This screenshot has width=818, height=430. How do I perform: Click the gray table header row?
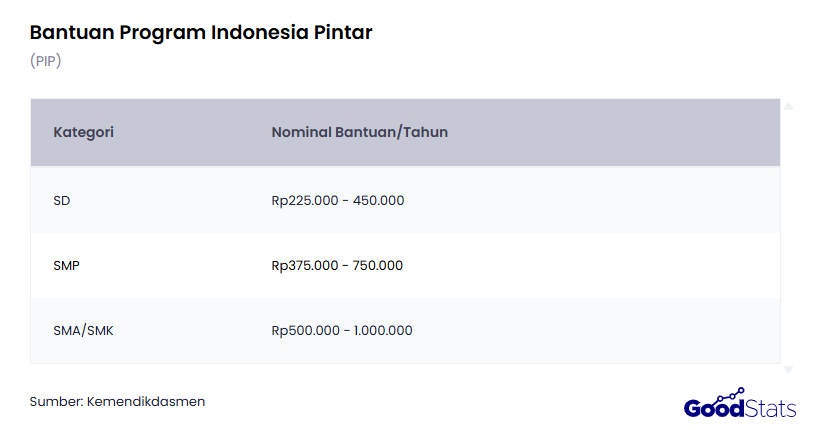pyautogui.click(x=600, y=132)
